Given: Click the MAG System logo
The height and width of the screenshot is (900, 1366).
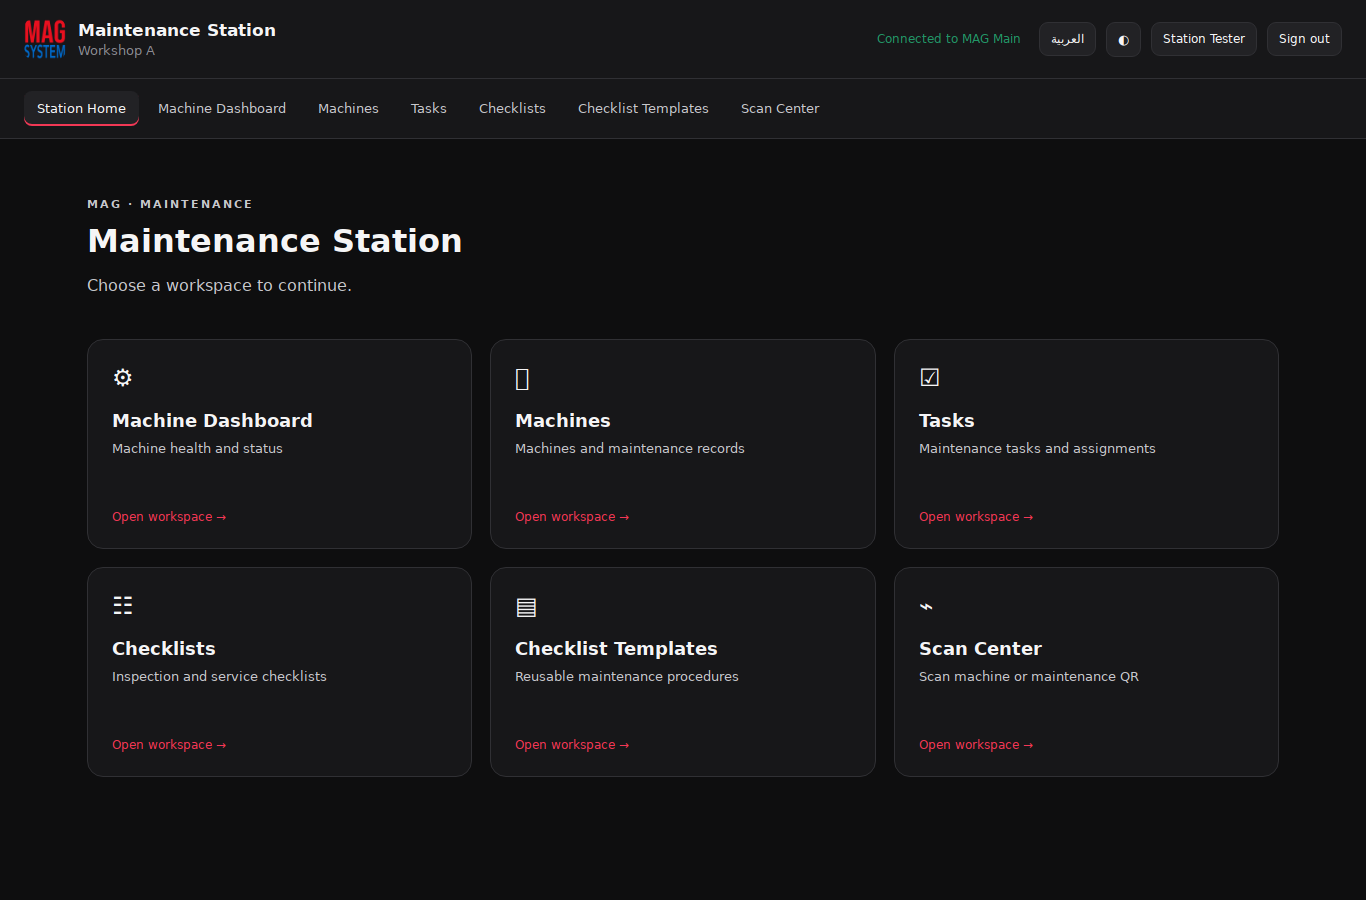Looking at the screenshot, I should click(x=45, y=39).
